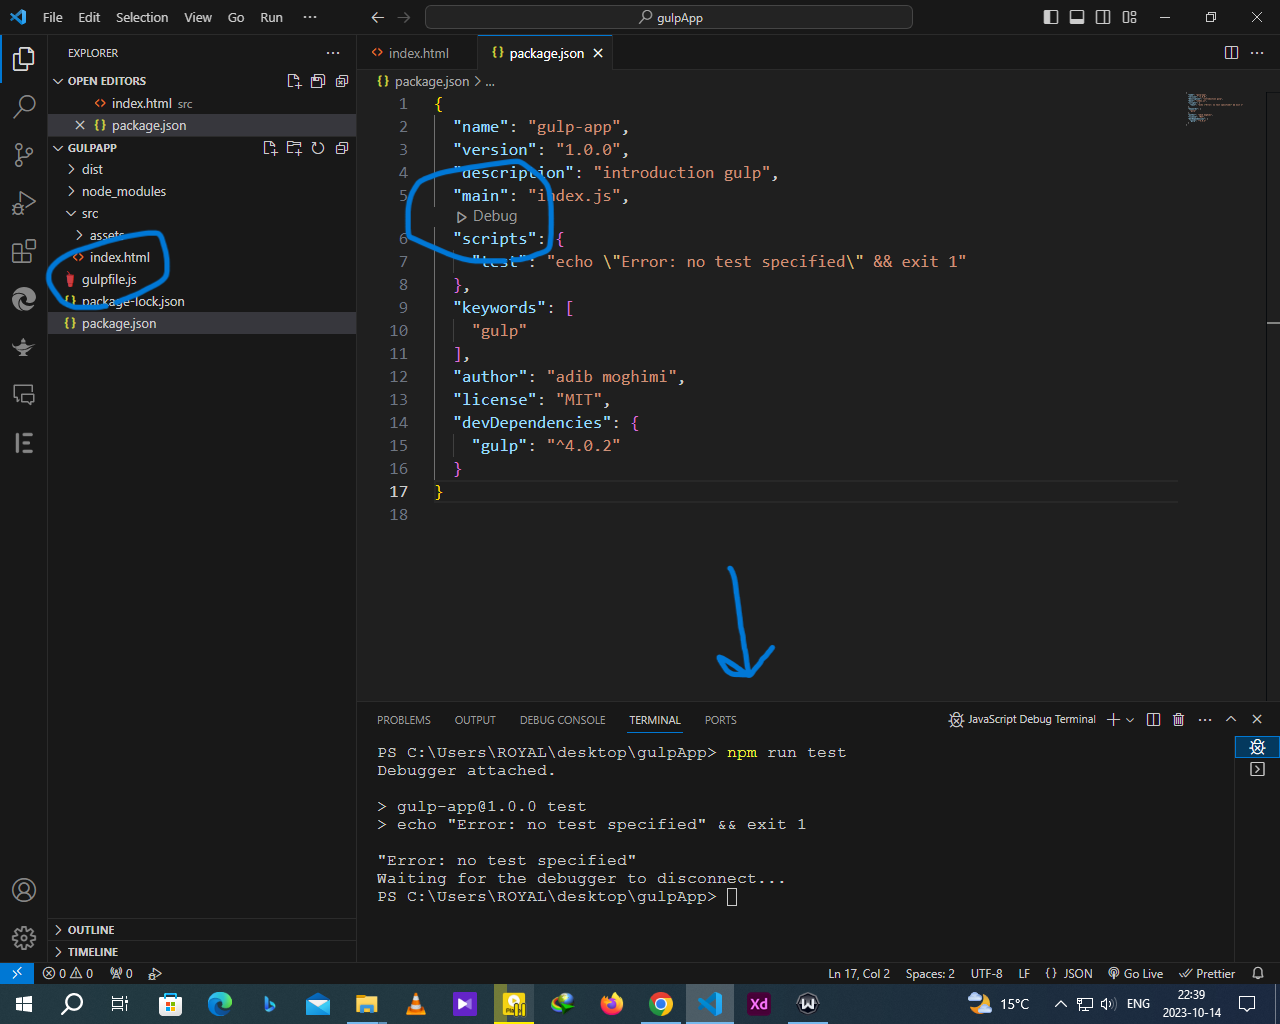Refresh the GULPAPP explorer

[x=318, y=148]
